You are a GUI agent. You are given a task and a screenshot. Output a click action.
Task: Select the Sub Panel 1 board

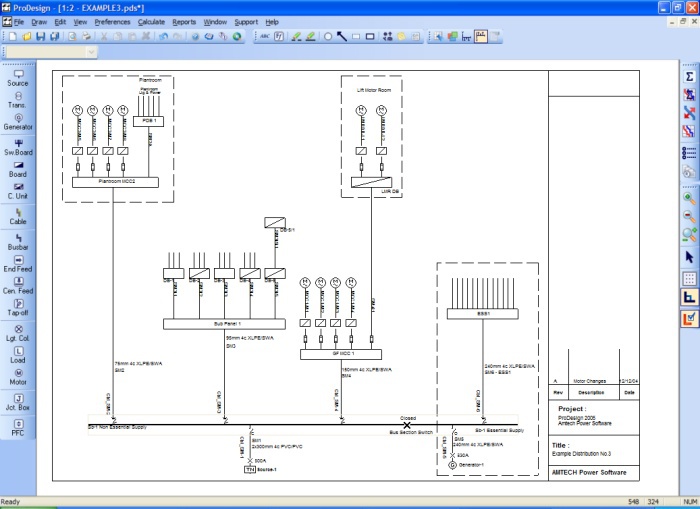[224, 324]
